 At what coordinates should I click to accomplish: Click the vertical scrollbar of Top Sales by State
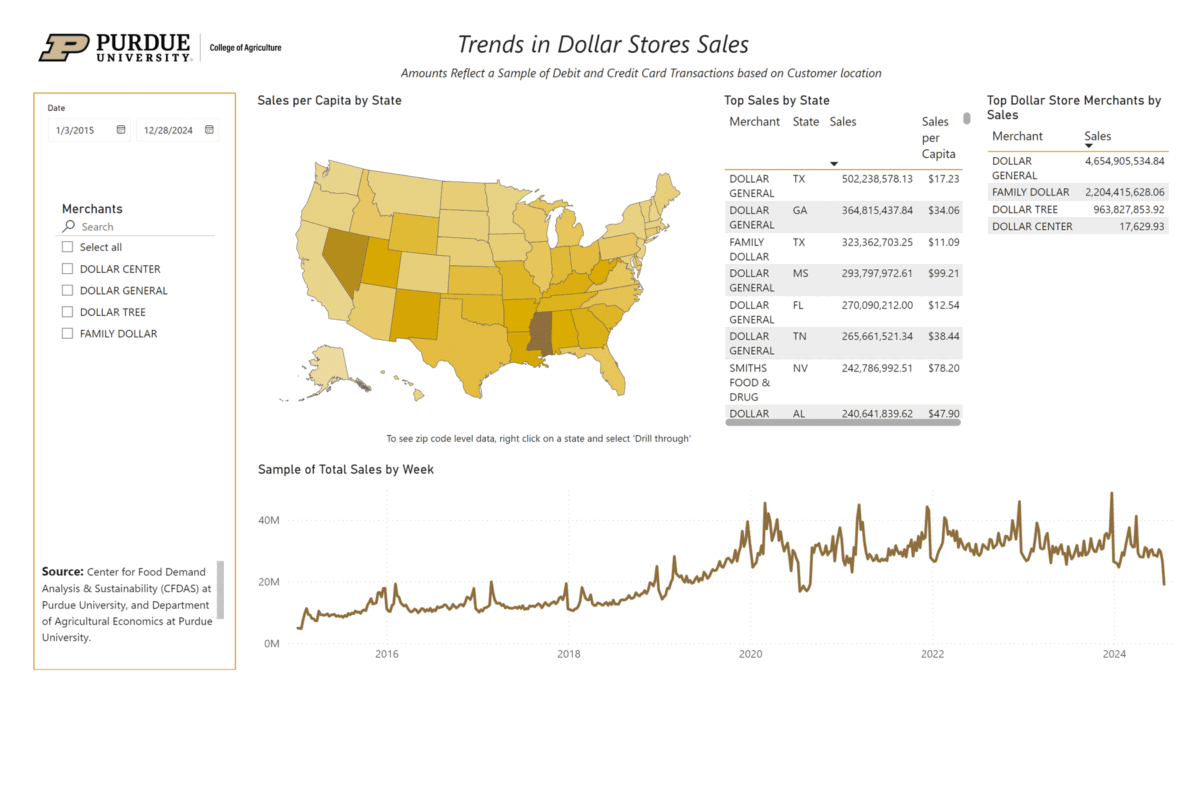tap(967, 118)
